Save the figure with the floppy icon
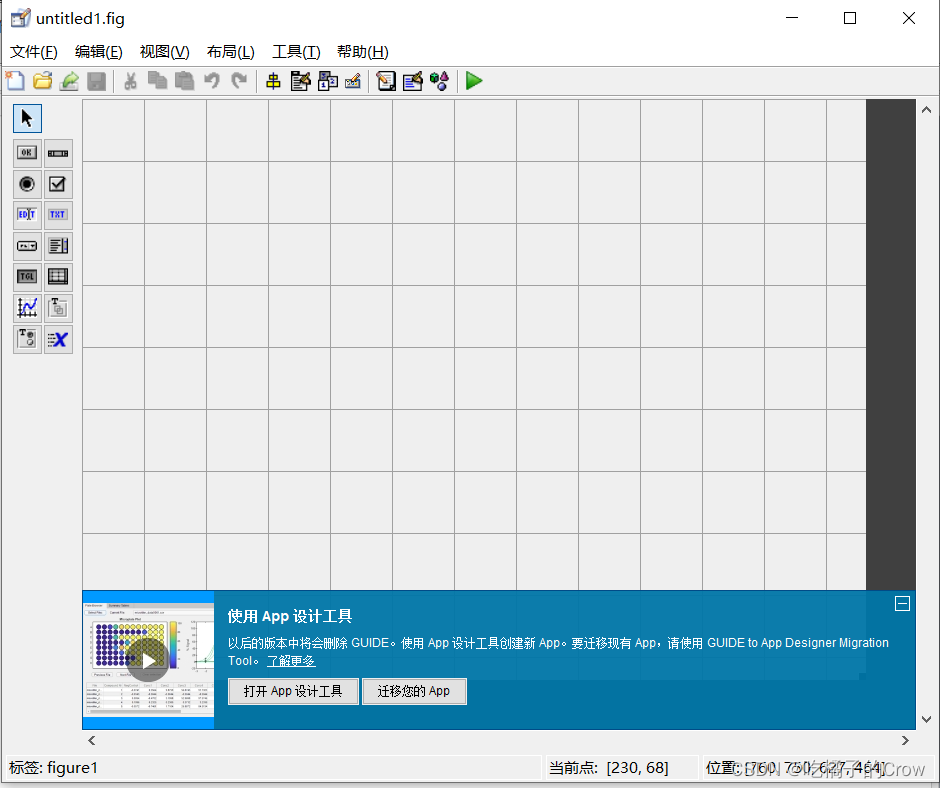Screen dimensions: 940x788 pos(97,81)
